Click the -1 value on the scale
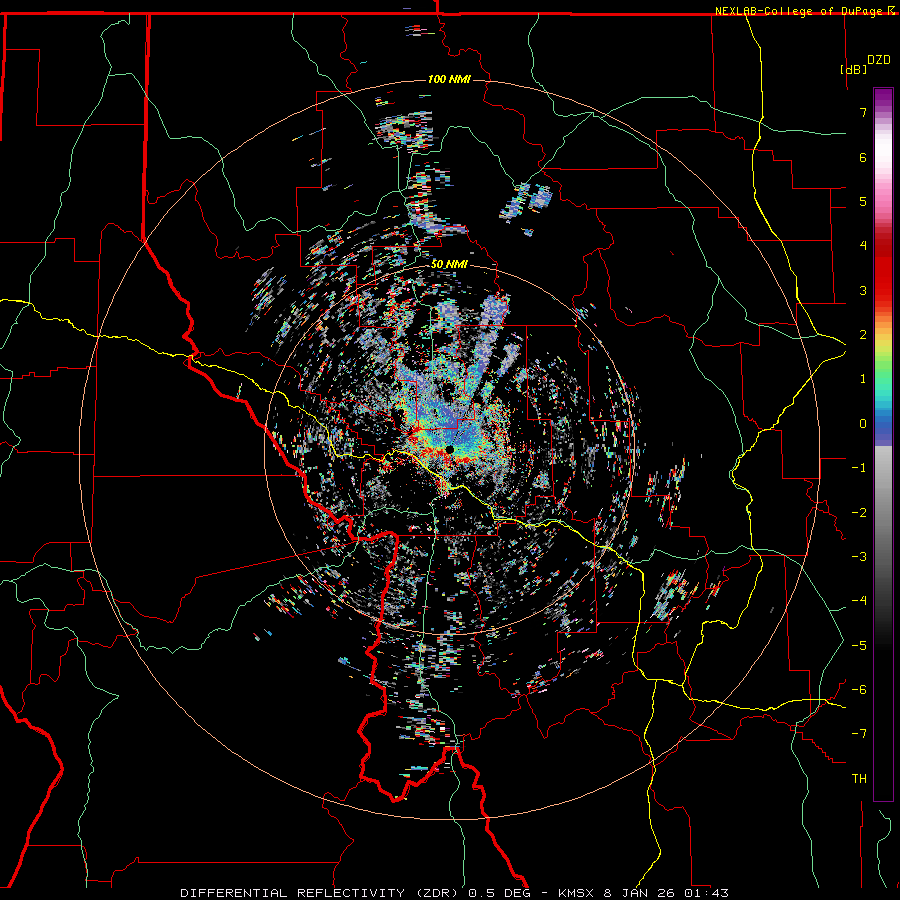This screenshot has height=900, width=900. [859, 468]
